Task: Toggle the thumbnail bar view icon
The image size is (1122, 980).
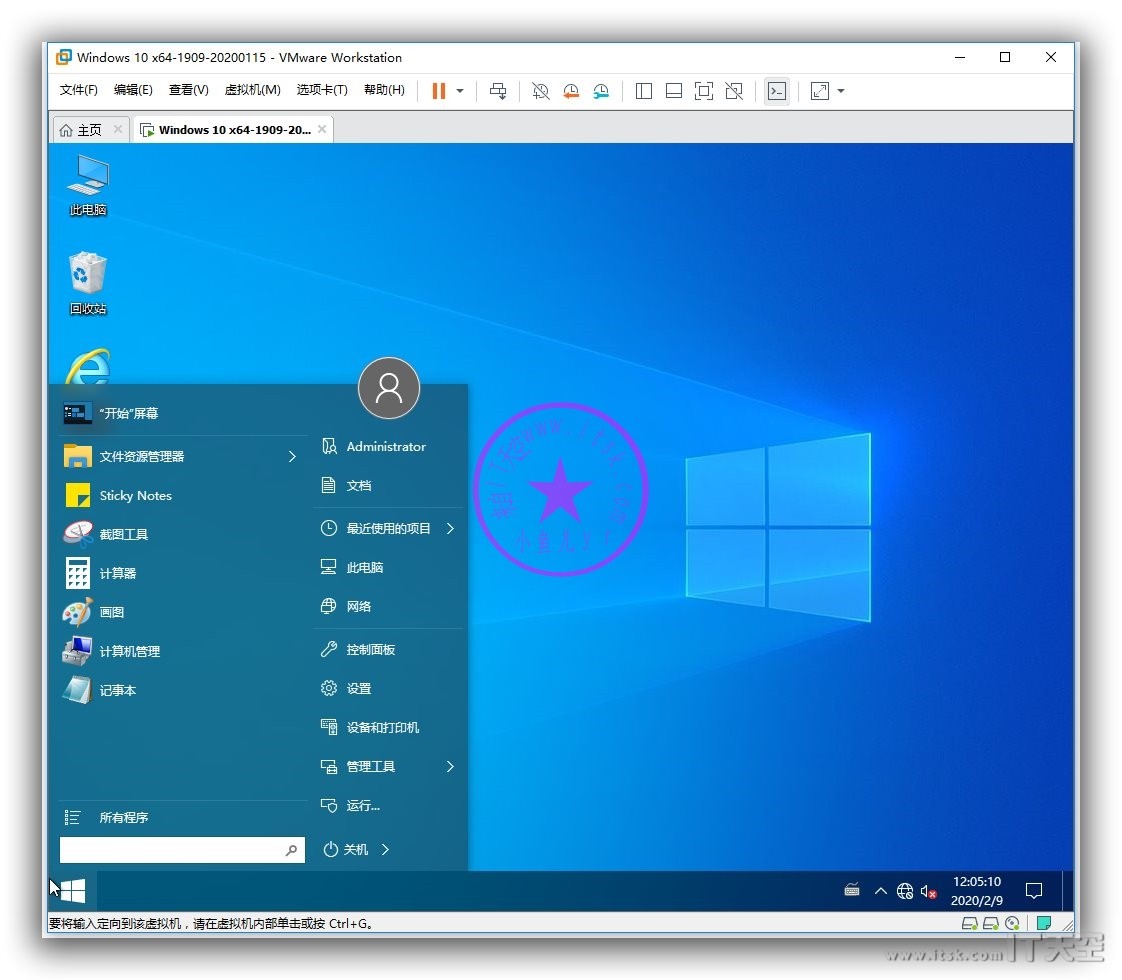Action: [x=673, y=91]
